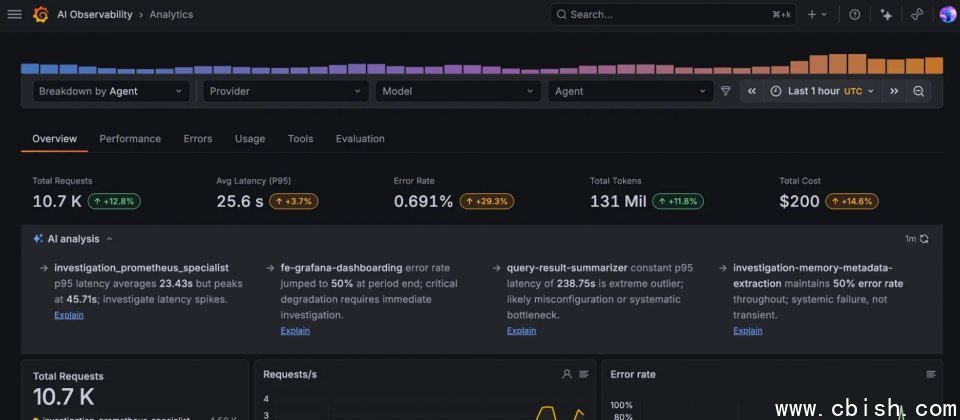Toggle Error rate panel legend list icon

click(931, 374)
